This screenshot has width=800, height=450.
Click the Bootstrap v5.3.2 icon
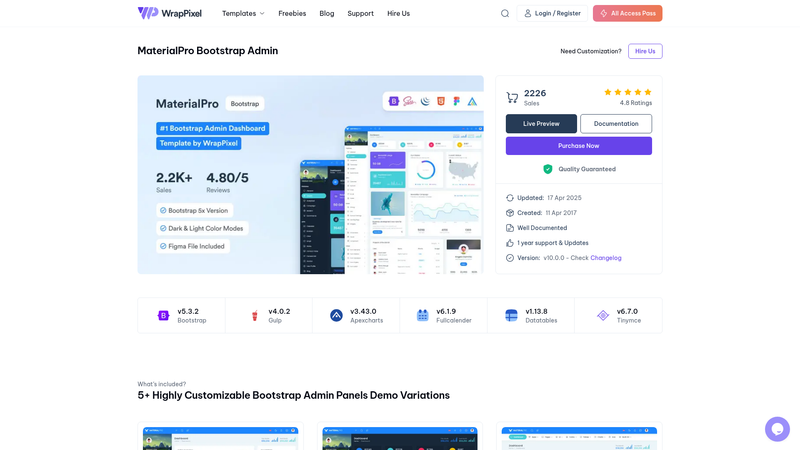[163, 315]
